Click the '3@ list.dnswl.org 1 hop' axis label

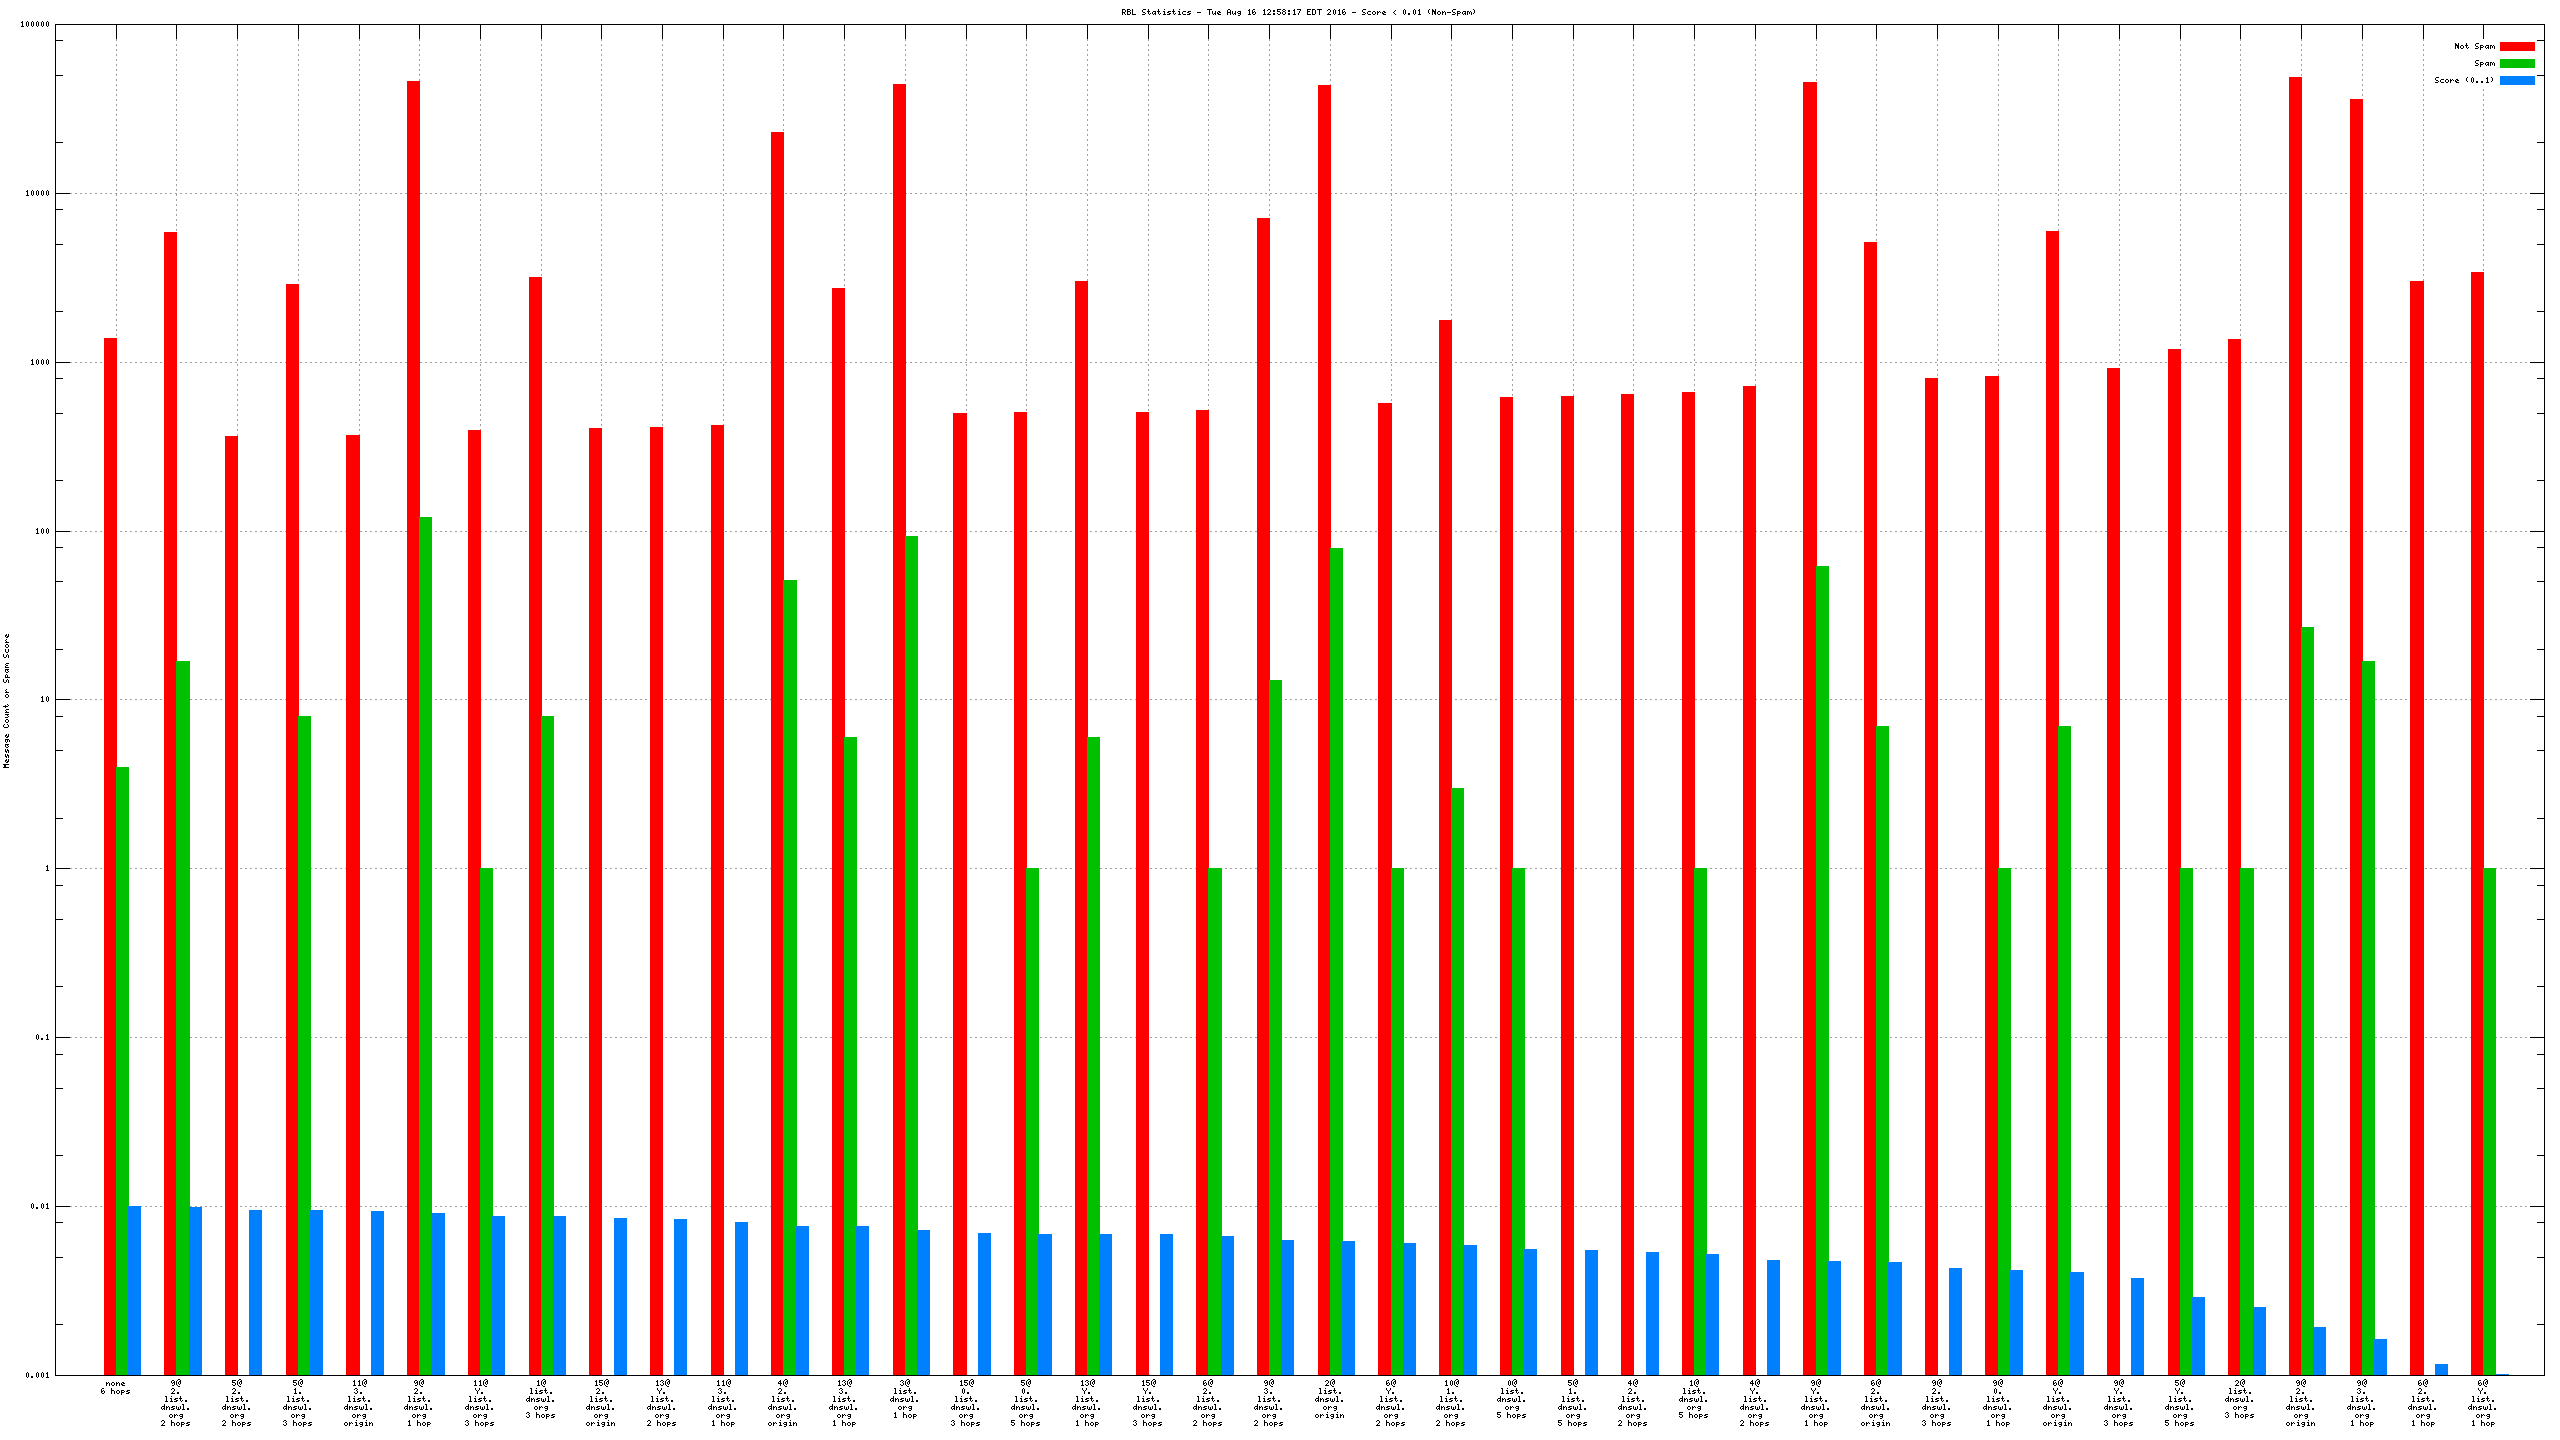coord(904,1399)
